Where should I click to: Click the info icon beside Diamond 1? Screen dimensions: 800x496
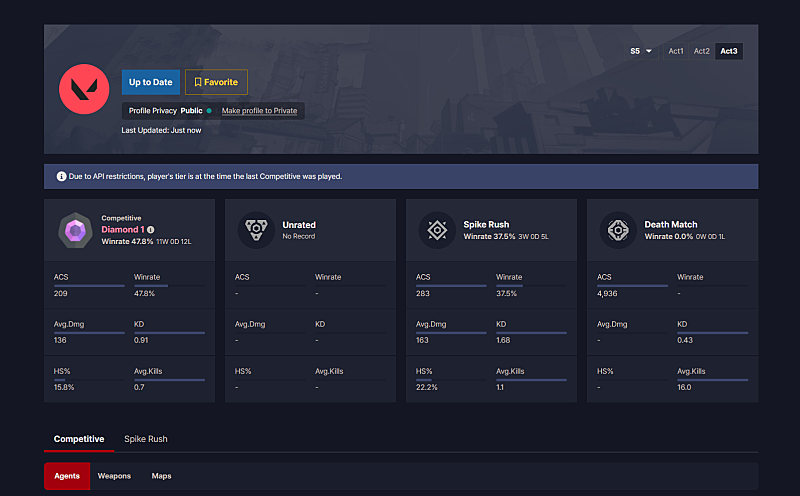pos(151,230)
